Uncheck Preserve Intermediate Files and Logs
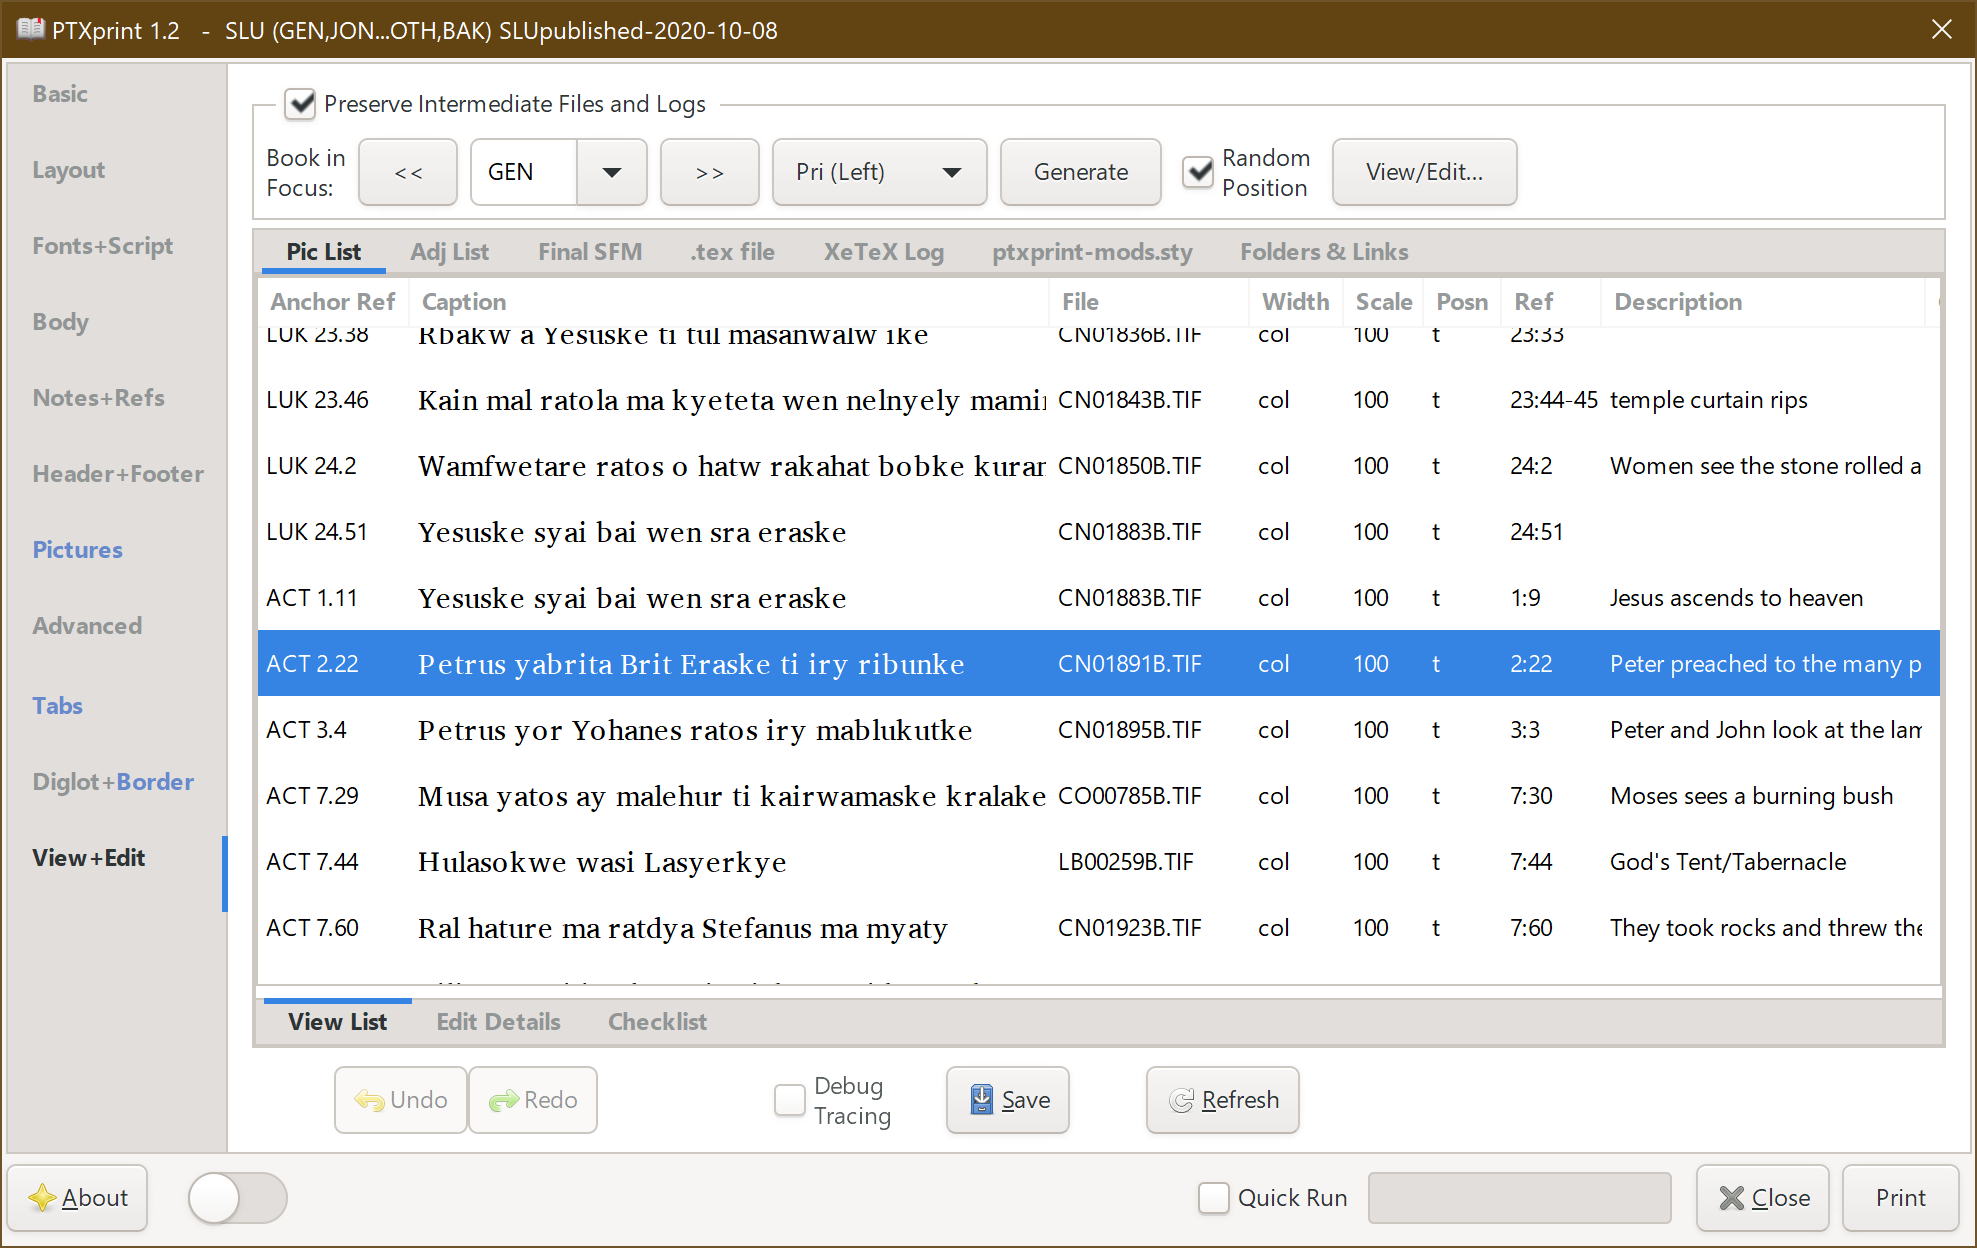 pos(300,103)
